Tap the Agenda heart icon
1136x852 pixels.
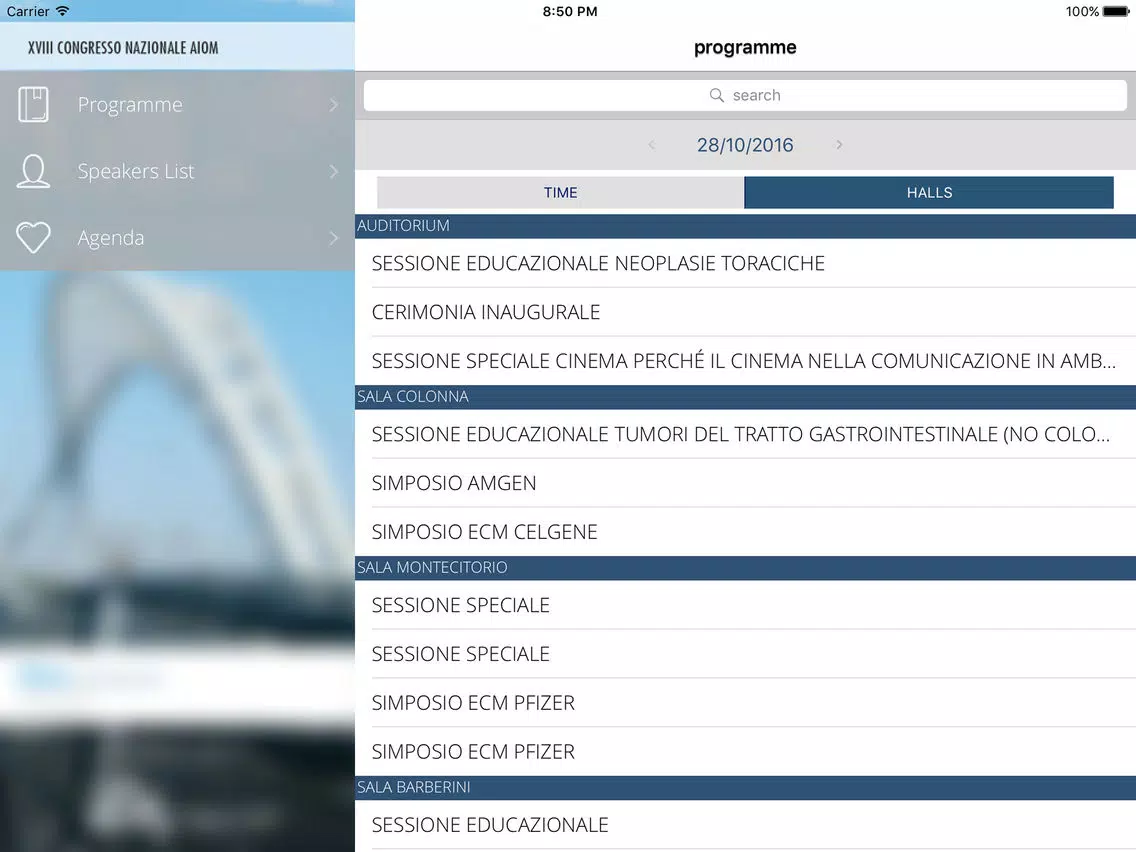33,238
